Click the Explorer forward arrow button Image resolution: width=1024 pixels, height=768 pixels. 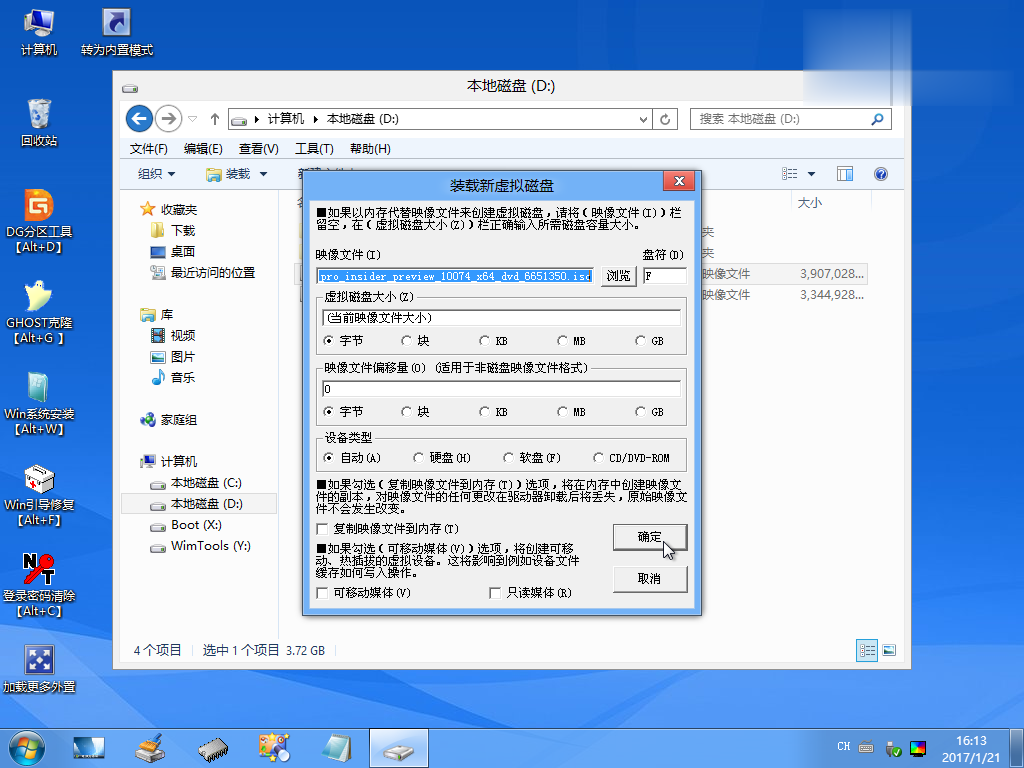click(168, 119)
